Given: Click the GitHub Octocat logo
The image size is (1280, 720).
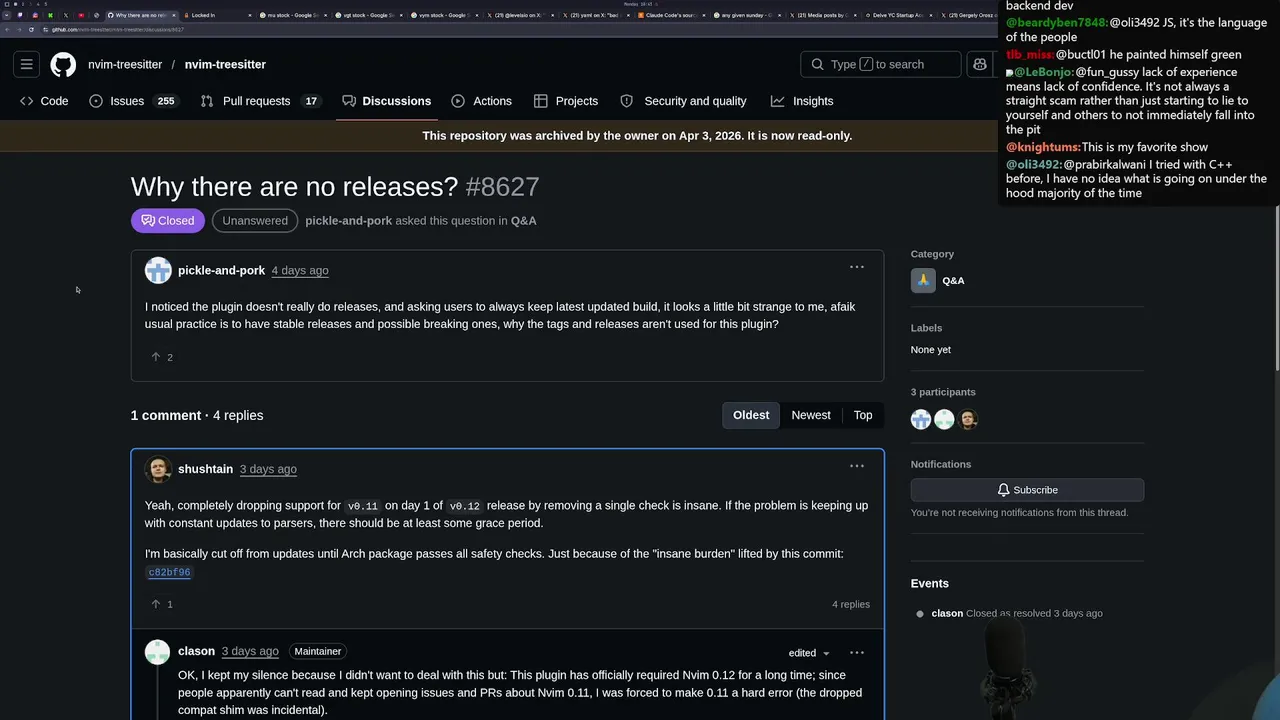Looking at the screenshot, I should [63, 64].
